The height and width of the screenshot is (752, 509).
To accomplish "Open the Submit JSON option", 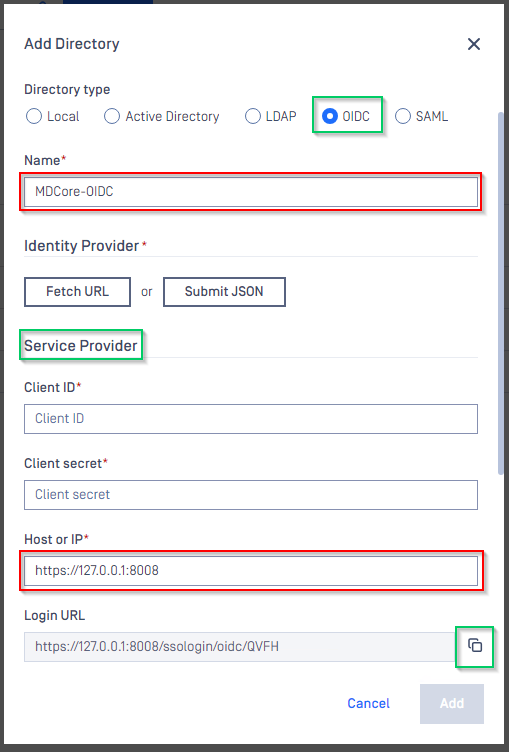I will tap(224, 292).
